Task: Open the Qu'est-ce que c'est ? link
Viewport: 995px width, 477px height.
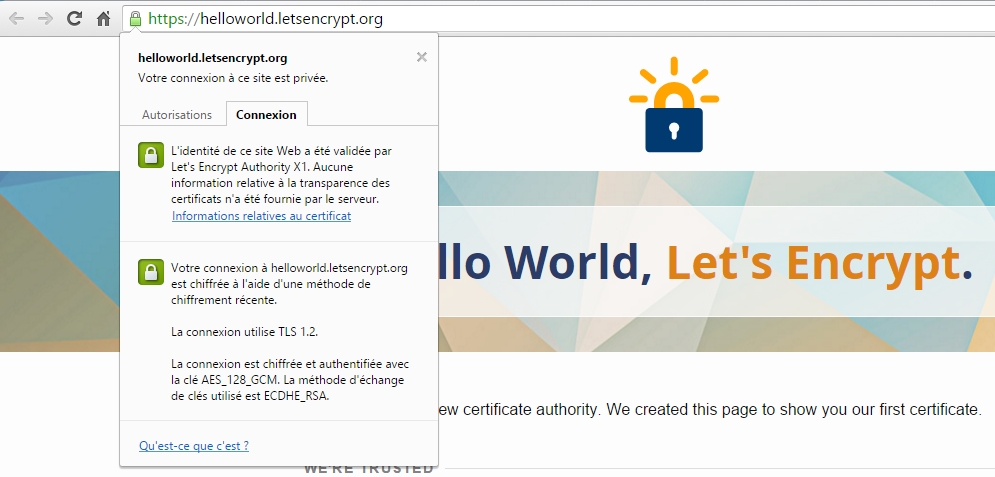Action: point(194,446)
